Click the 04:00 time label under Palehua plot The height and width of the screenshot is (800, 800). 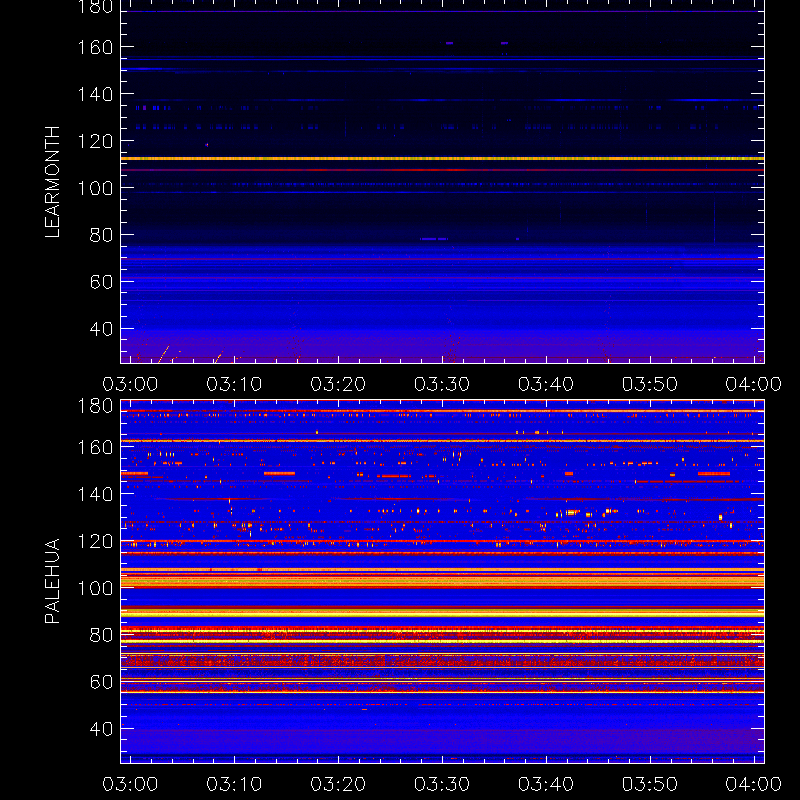click(754, 784)
